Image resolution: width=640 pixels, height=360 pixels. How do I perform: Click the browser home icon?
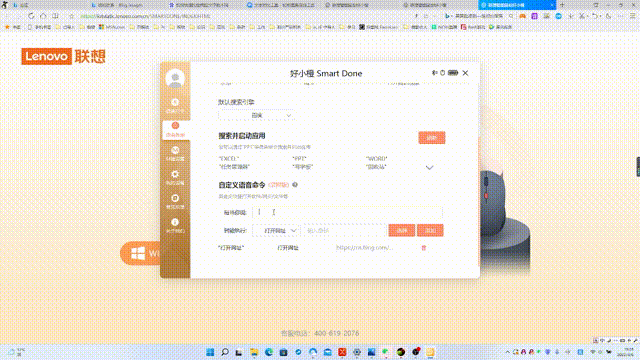point(43,16)
